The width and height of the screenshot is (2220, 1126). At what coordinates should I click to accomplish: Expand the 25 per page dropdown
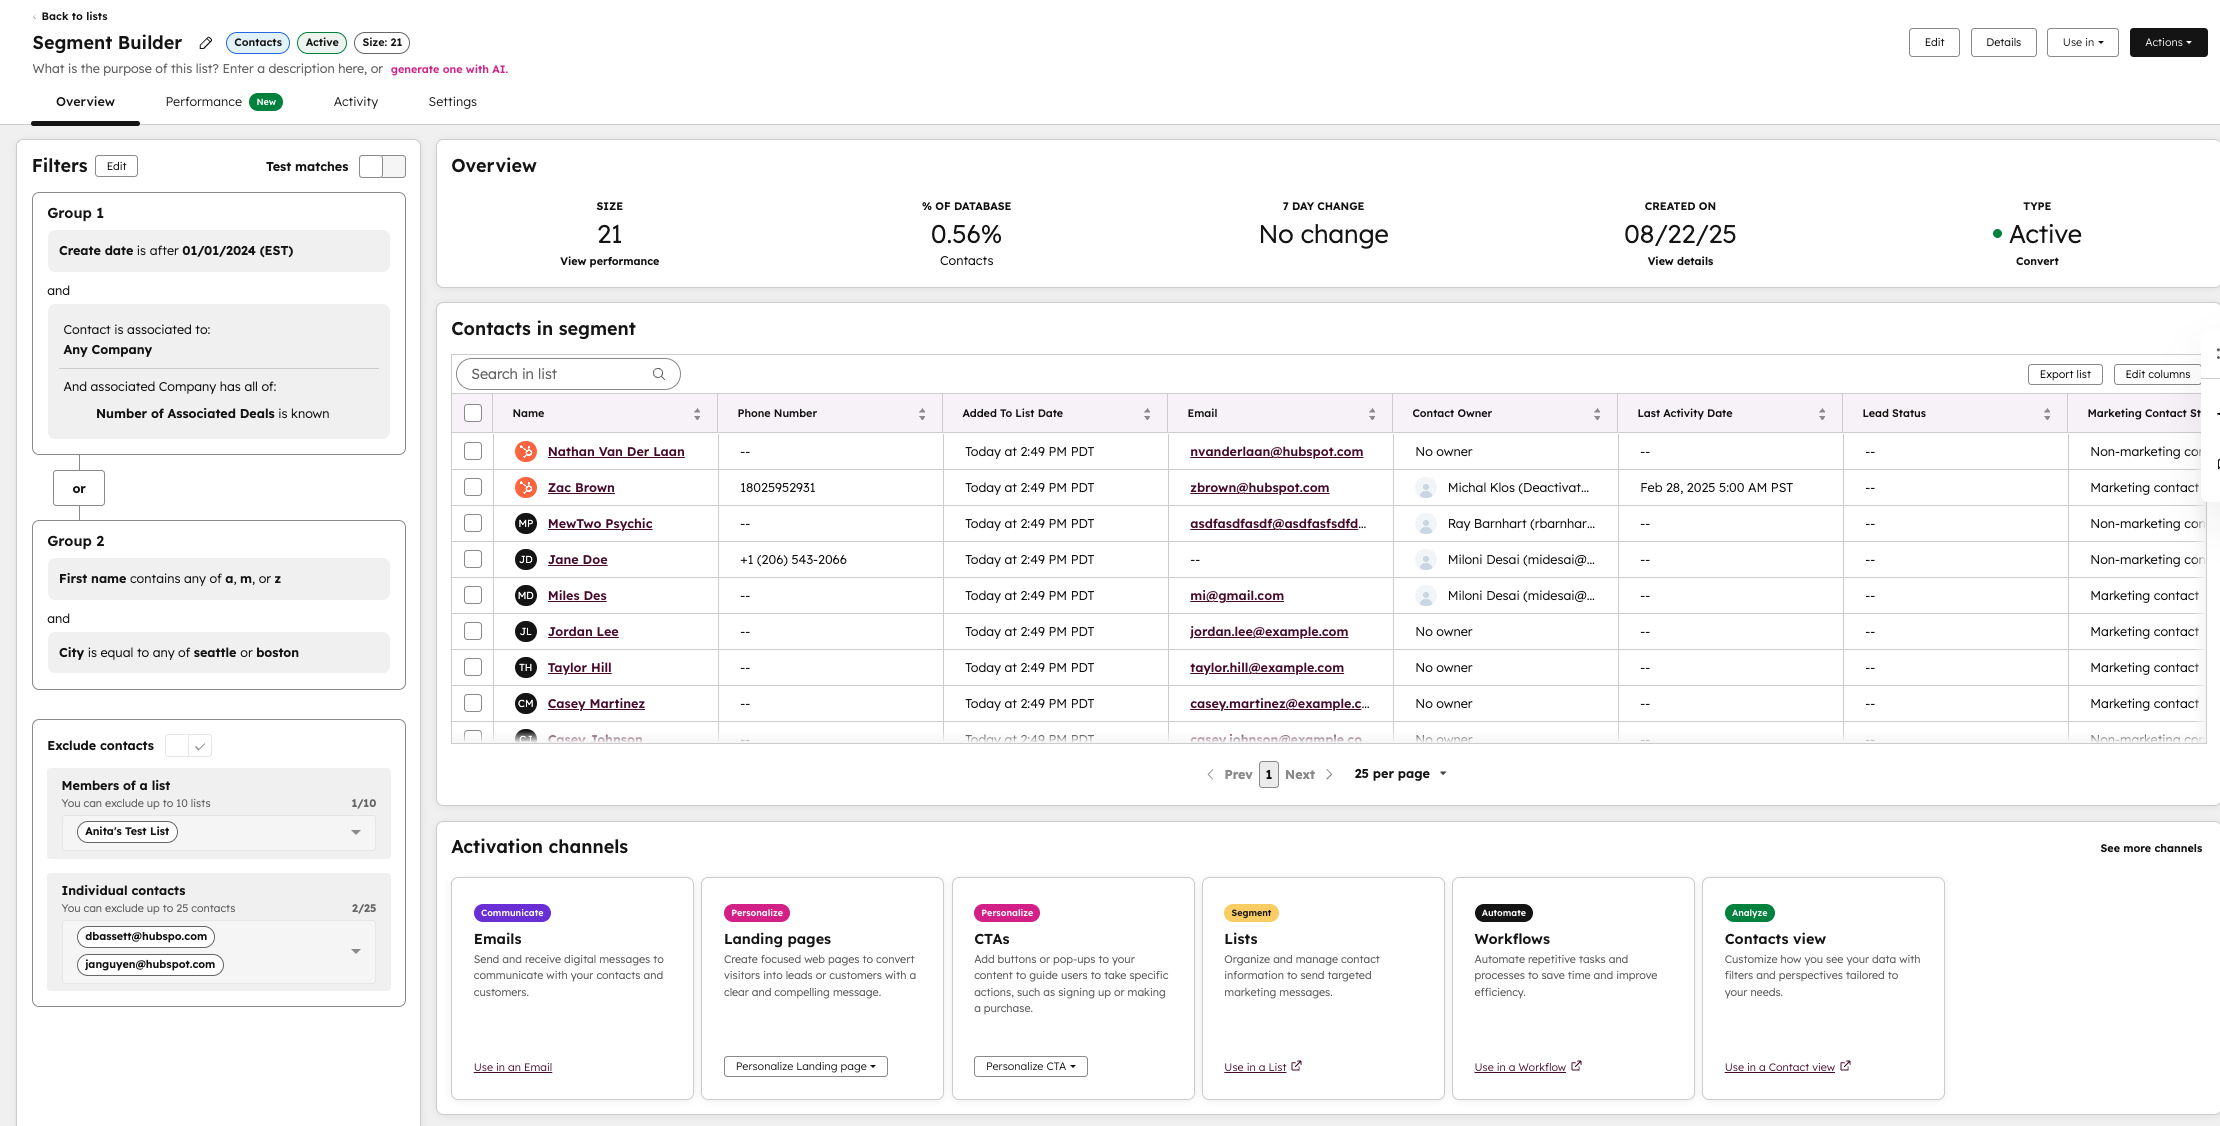pos(1400,774)
